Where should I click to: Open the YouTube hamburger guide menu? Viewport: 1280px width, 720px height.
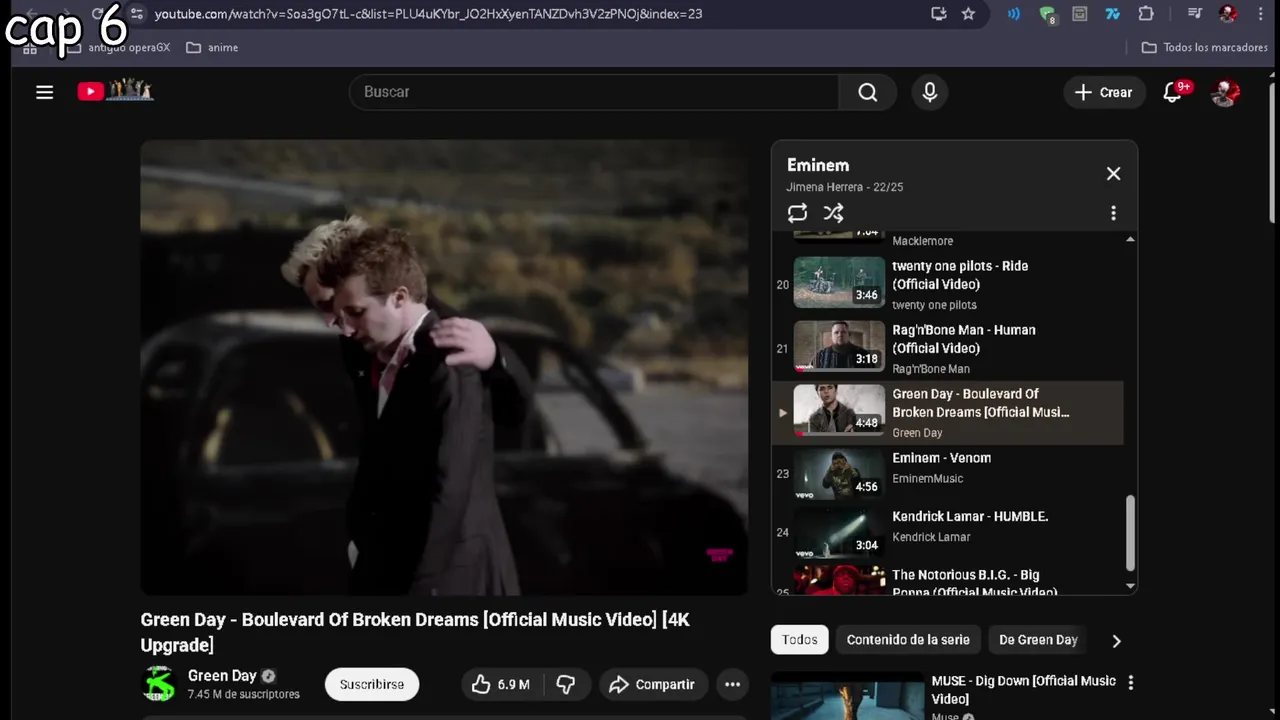point(44,92)
